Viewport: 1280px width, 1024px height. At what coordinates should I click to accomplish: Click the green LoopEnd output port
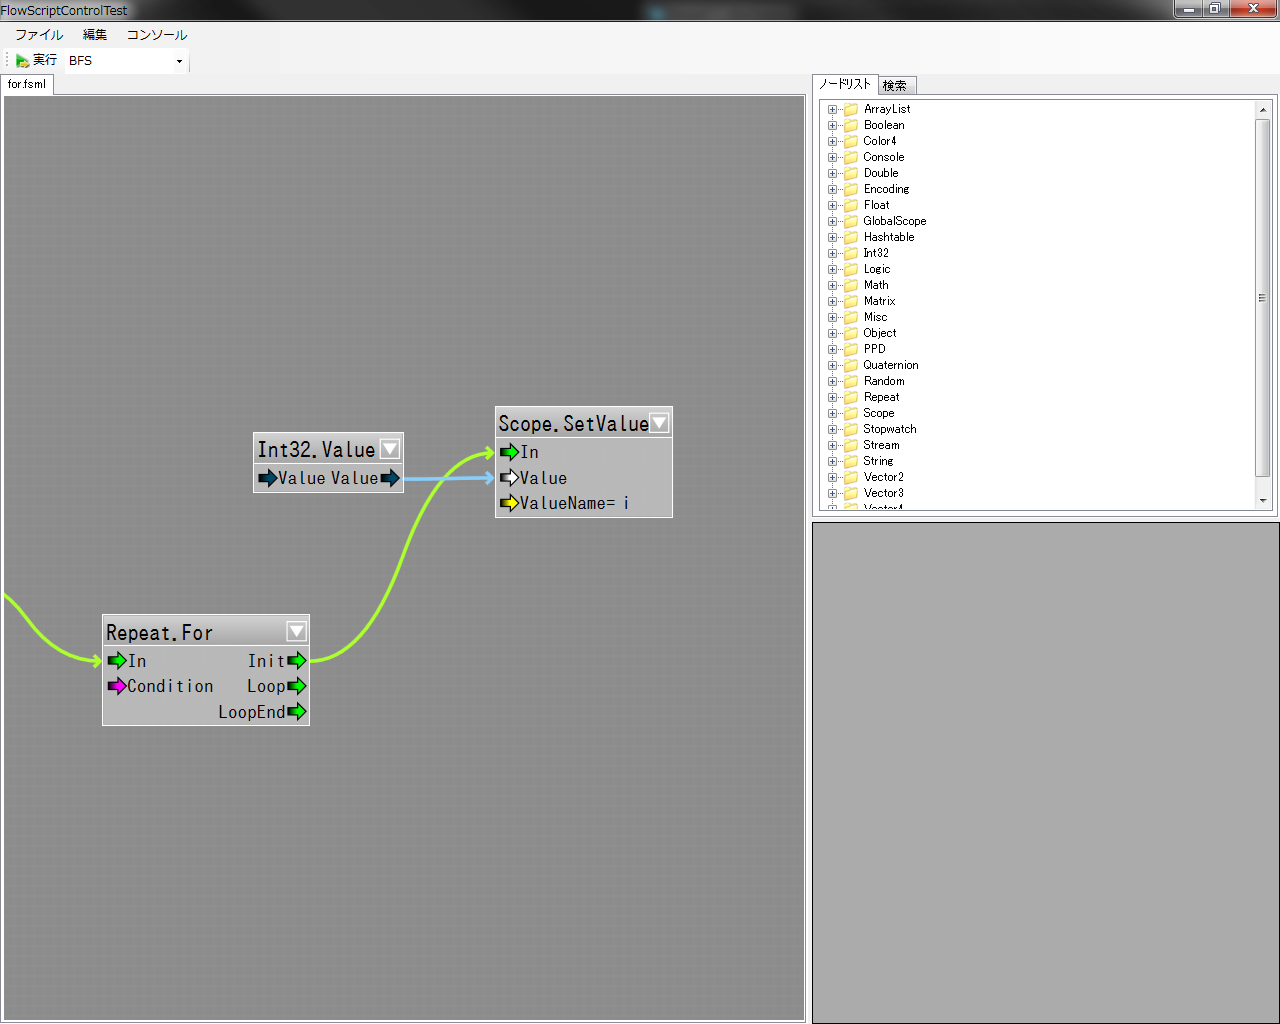tap(297, 712)
